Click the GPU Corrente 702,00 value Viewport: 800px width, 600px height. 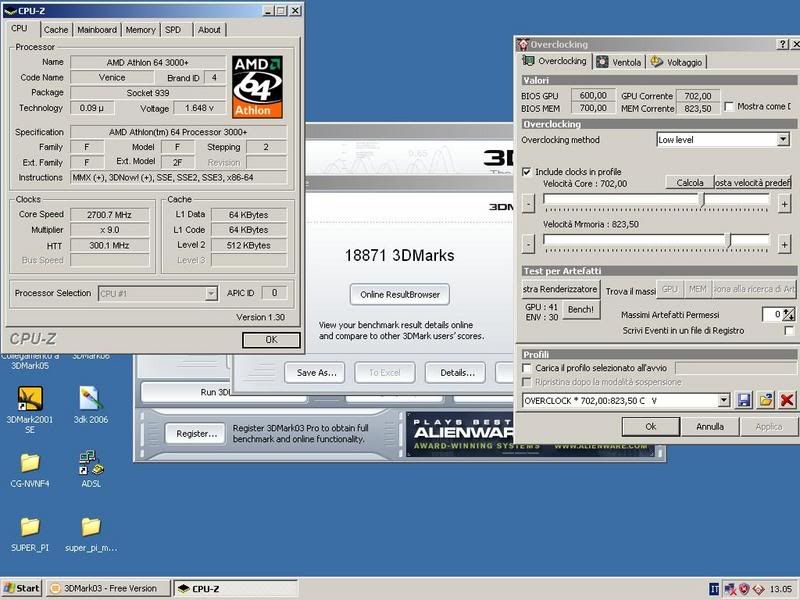pos(697,96)
